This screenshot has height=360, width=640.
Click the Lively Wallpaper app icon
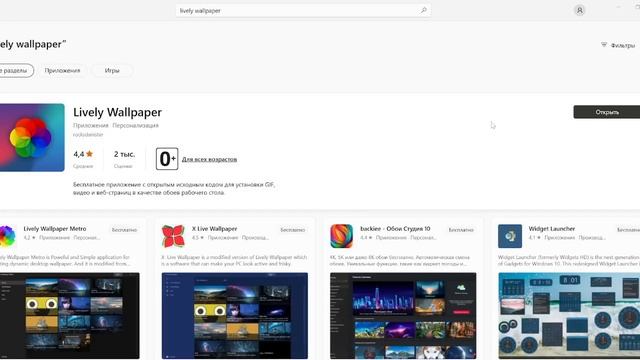[32, 138]
